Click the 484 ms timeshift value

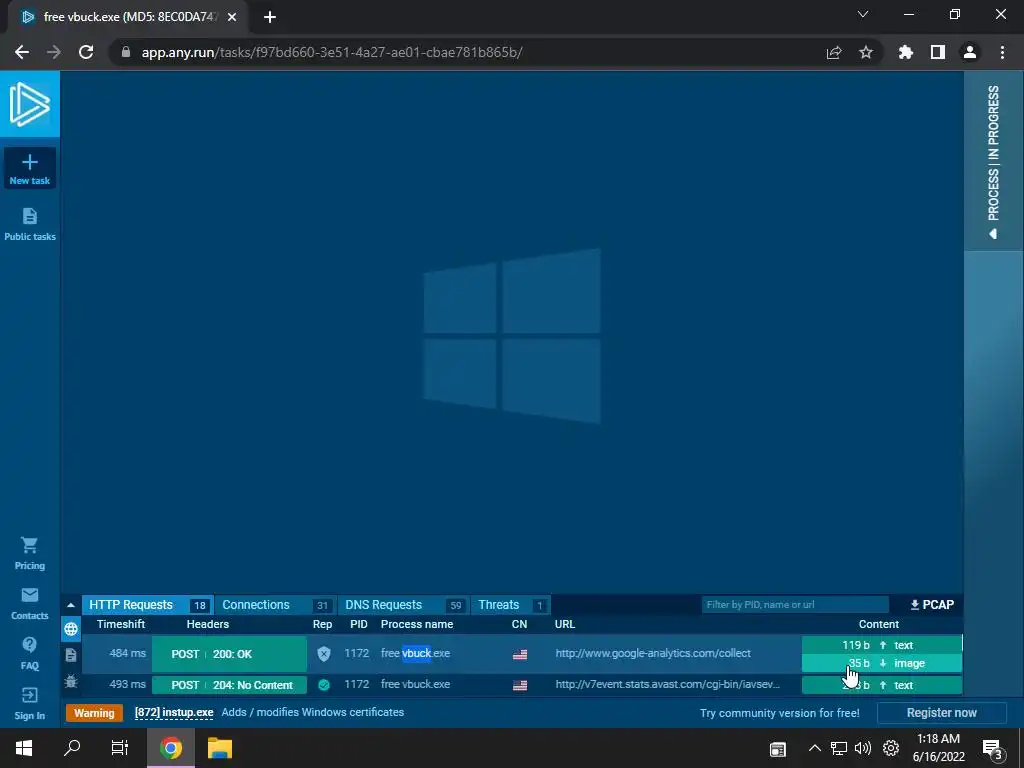pos(127,653)
